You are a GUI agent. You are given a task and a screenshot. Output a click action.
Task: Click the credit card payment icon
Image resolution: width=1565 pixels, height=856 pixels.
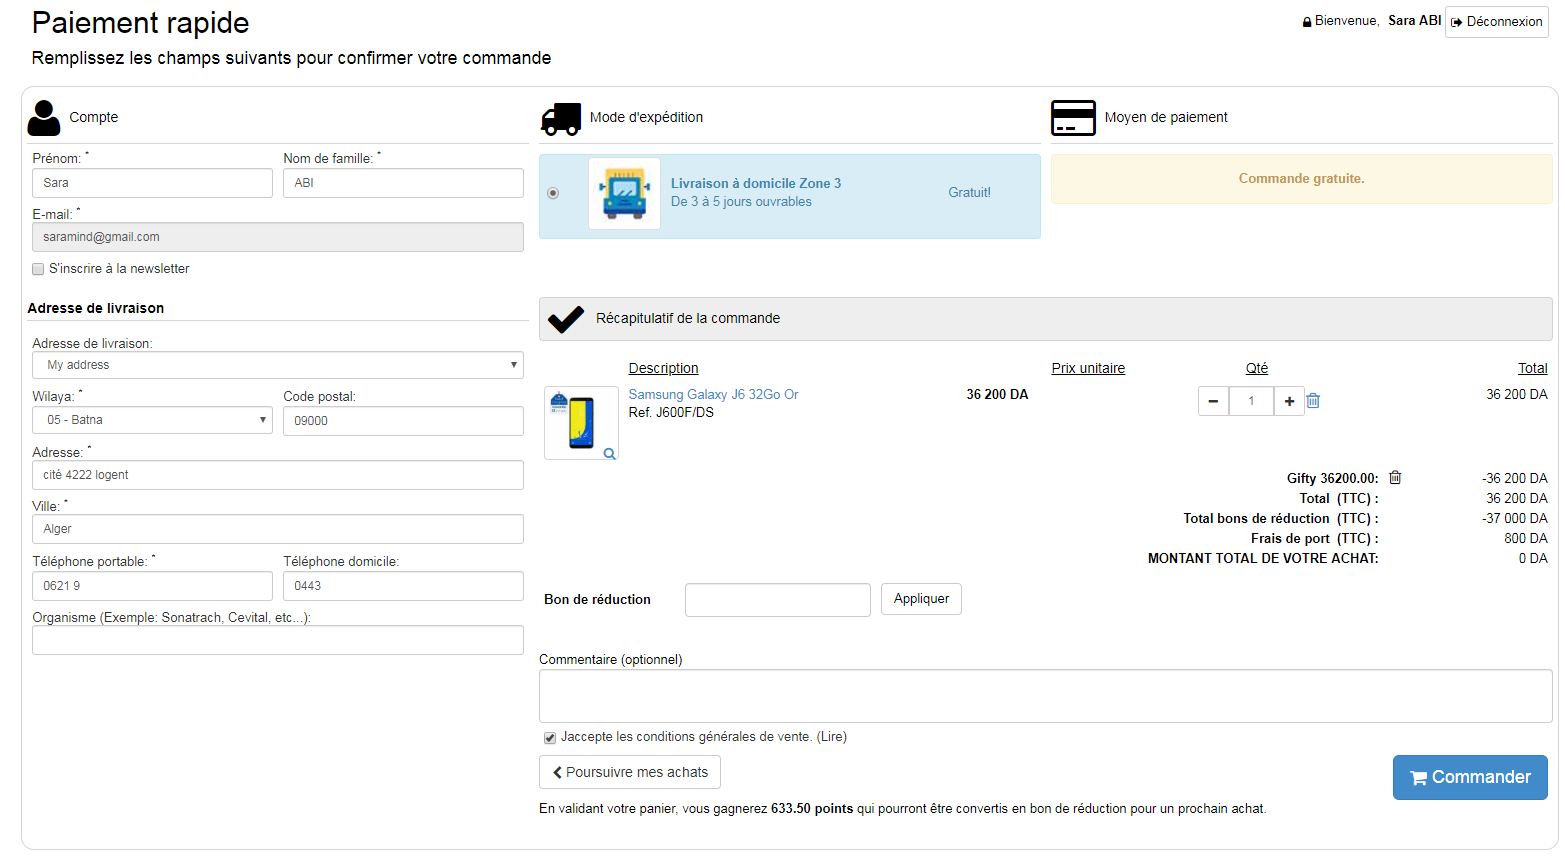point(1073,118)
